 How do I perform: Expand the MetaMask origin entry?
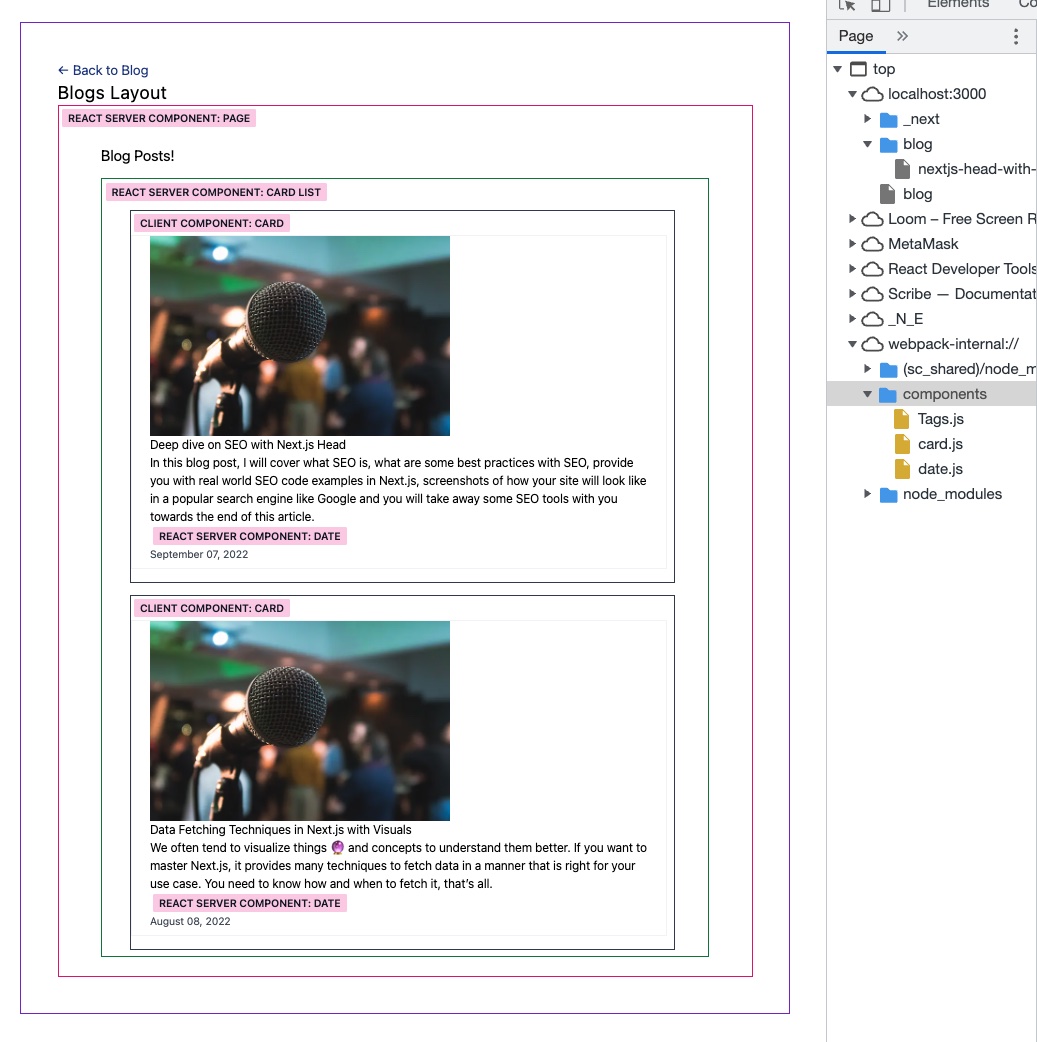point(852,243)
